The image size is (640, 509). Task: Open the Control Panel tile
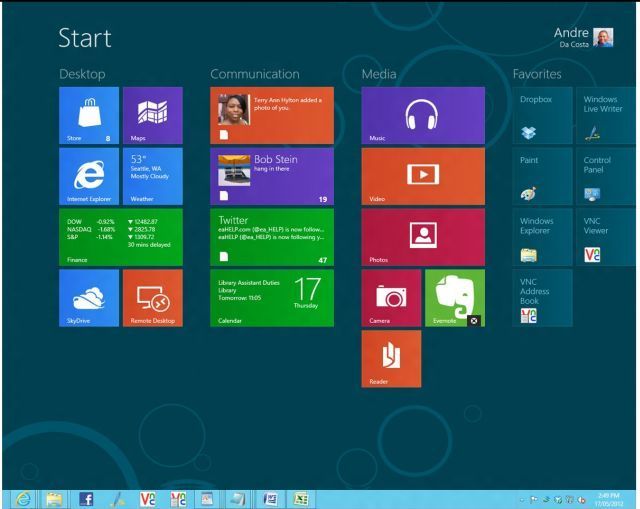pyautogui.click(x=604, y=176)
